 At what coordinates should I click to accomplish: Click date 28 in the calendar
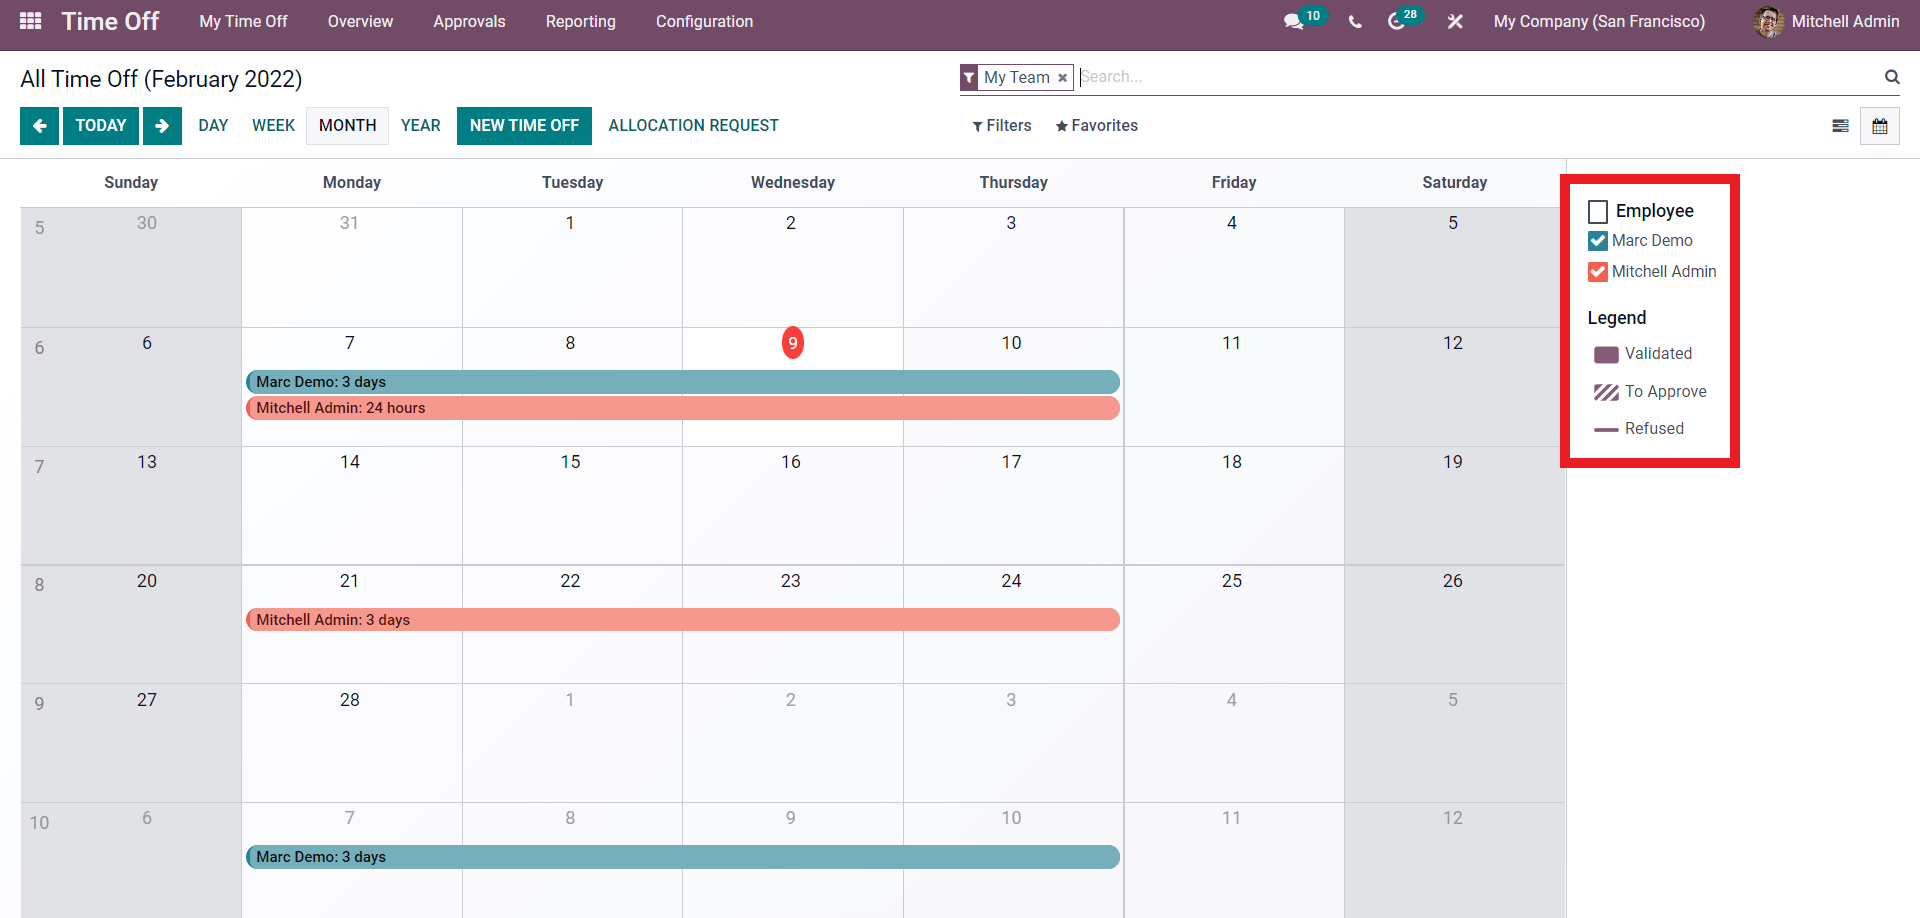350,700
